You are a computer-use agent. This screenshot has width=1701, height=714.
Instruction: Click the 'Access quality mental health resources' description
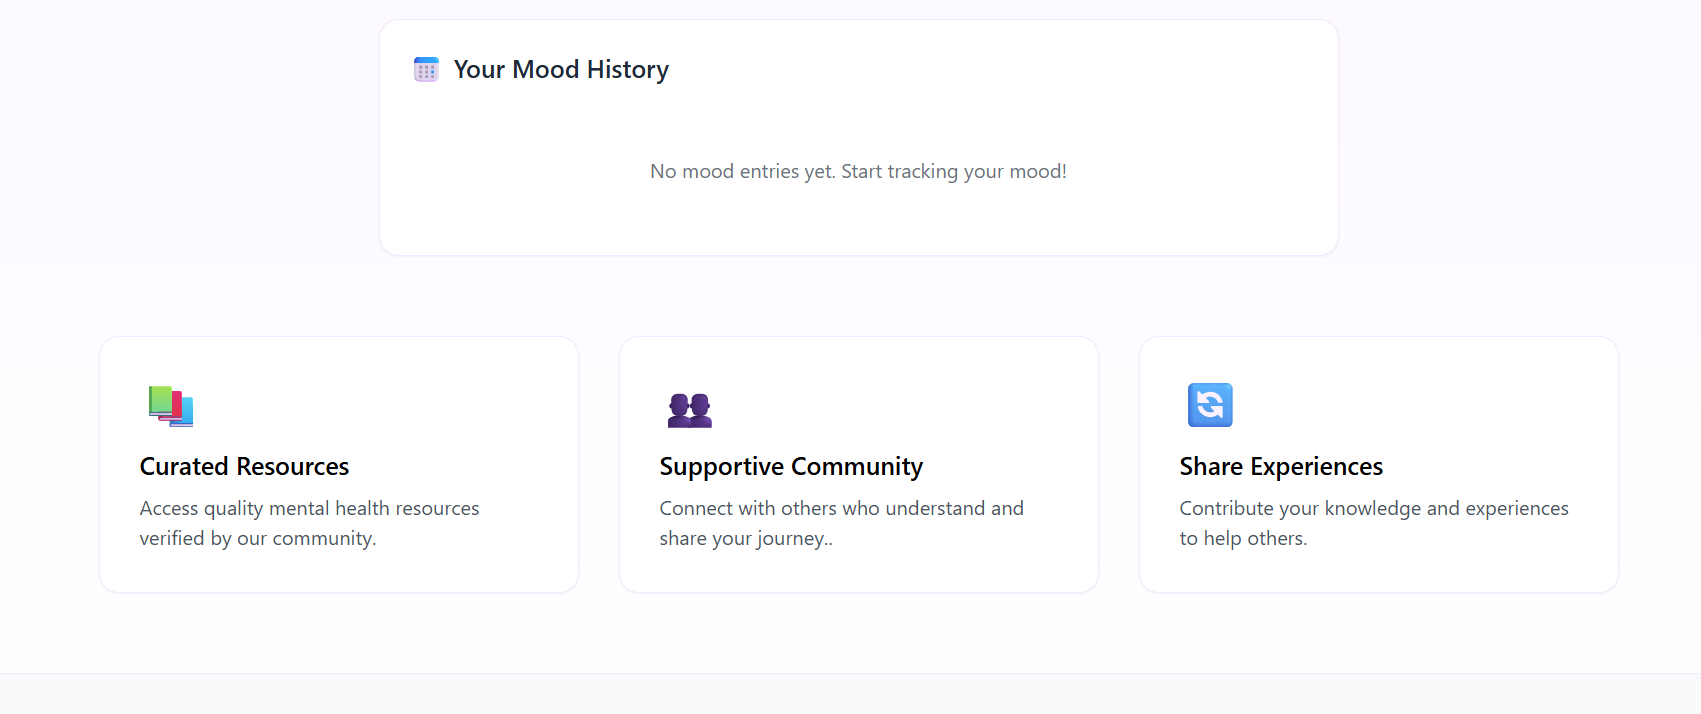(x=309, y=509)
